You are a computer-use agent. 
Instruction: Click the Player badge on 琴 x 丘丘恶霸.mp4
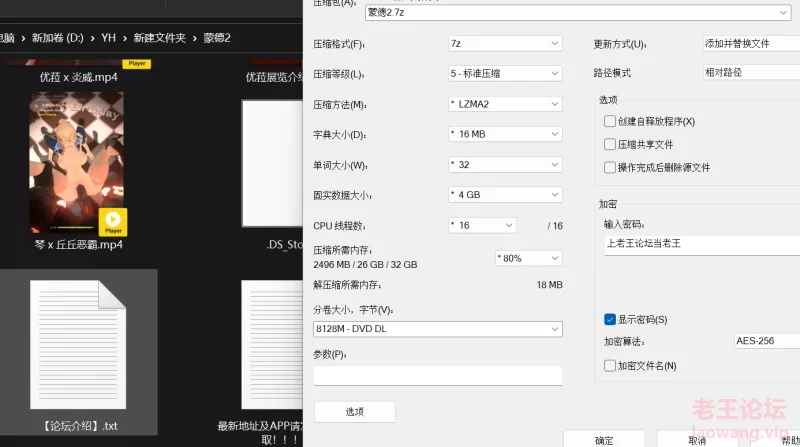tap(113, 222)
